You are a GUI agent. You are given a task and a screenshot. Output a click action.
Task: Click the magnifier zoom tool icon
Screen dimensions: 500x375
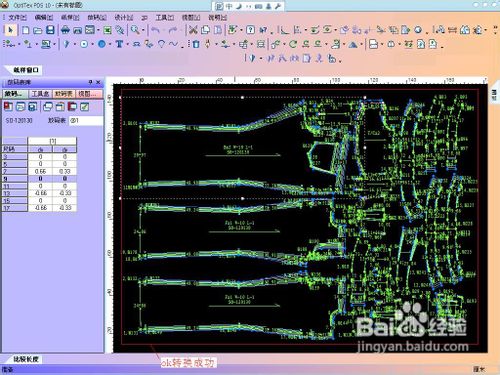coord(135,30)
